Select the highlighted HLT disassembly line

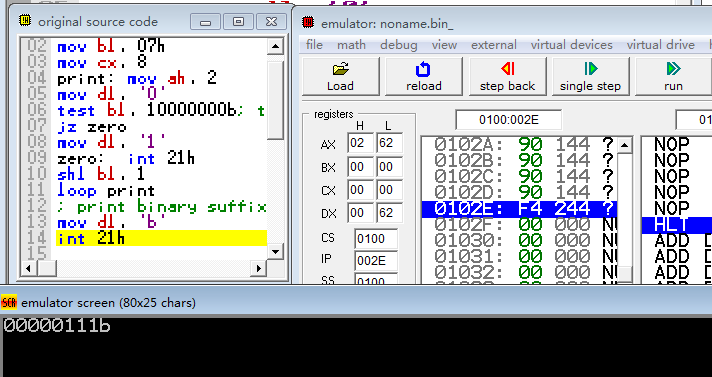pos(677,225)
